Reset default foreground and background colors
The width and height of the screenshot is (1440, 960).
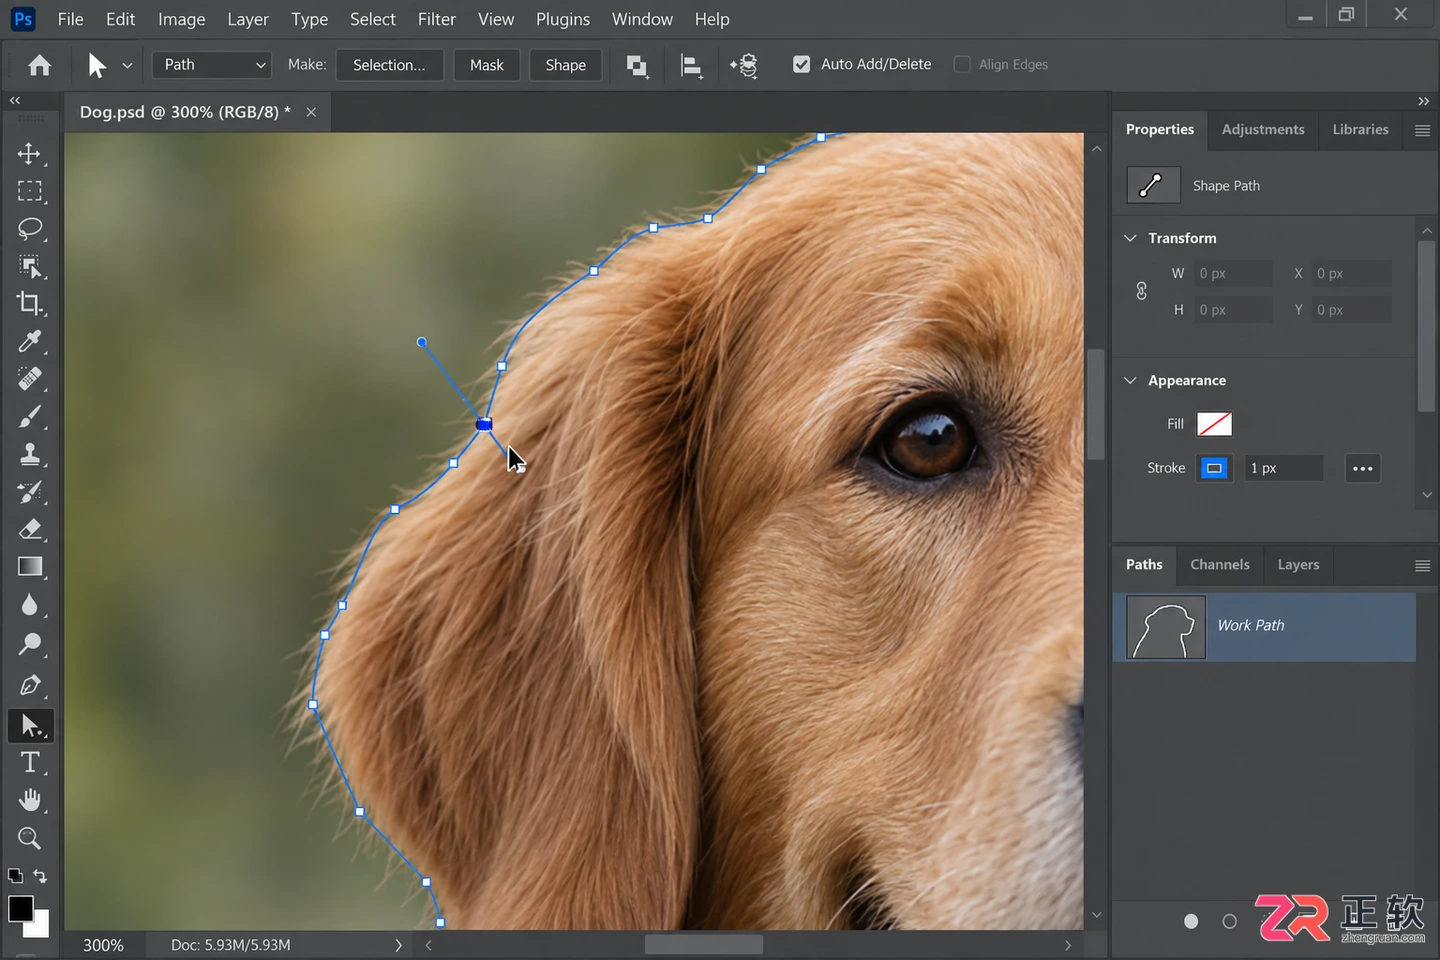pyautogui.click(x=15, y=876)
